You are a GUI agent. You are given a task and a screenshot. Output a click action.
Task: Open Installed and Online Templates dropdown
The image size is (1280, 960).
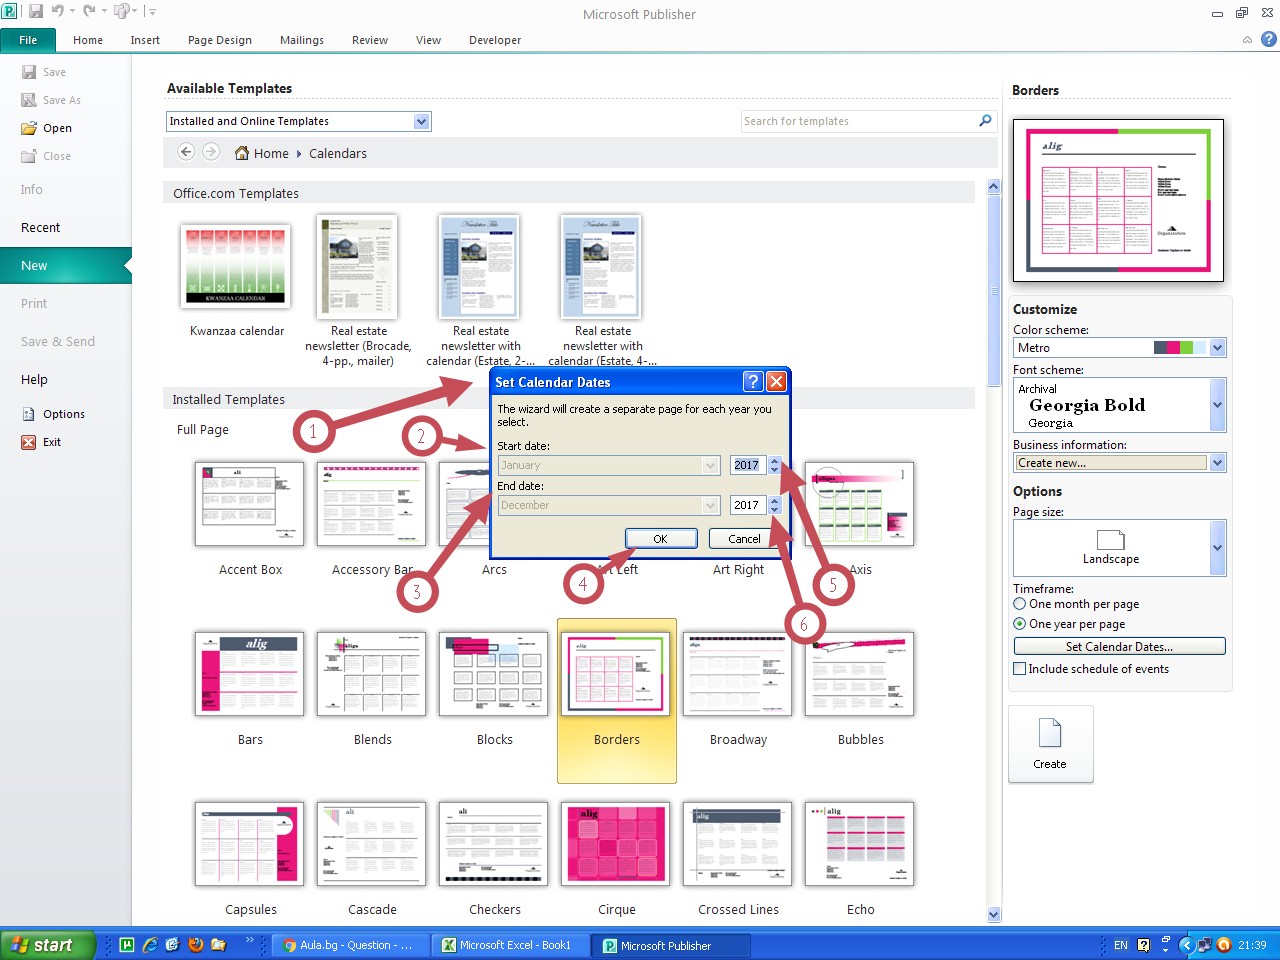[x=422, y=121]
